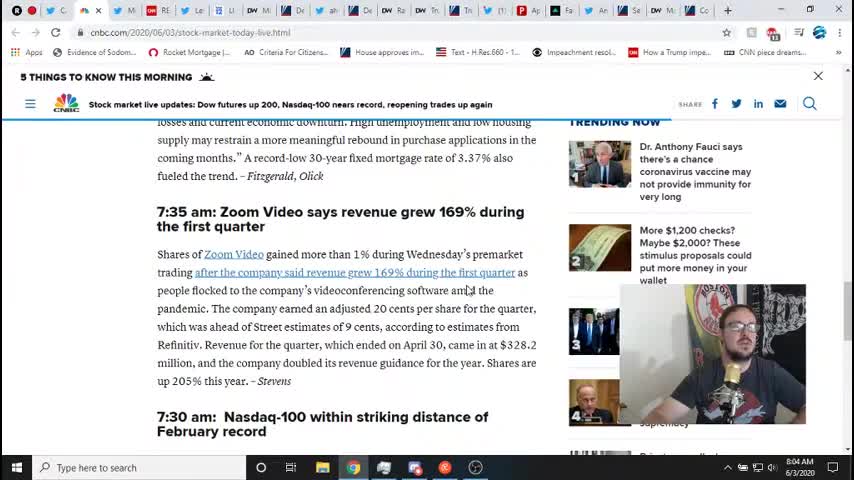The height and width of the screenshot is (480, 854).
Task: Open Task View in the taskbar
Action: [x=291, y=467]
